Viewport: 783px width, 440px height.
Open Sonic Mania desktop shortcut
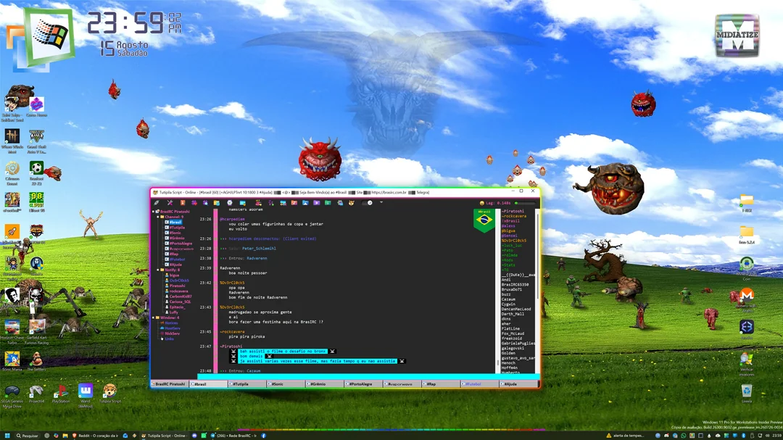coord(12,361)
